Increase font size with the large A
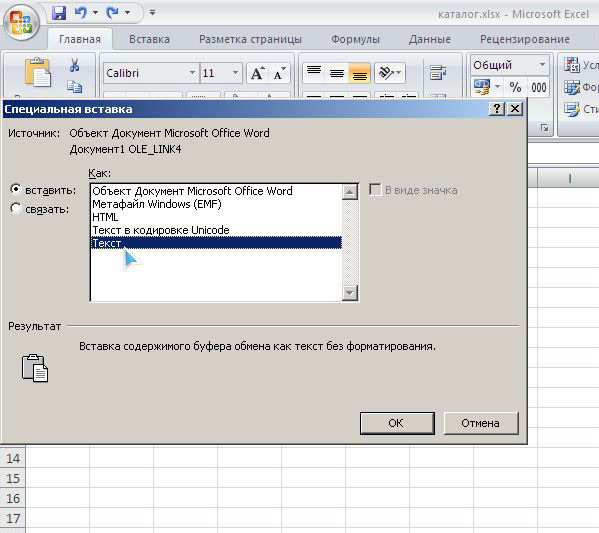Viewport: 599px width, 533px height. 257,73
